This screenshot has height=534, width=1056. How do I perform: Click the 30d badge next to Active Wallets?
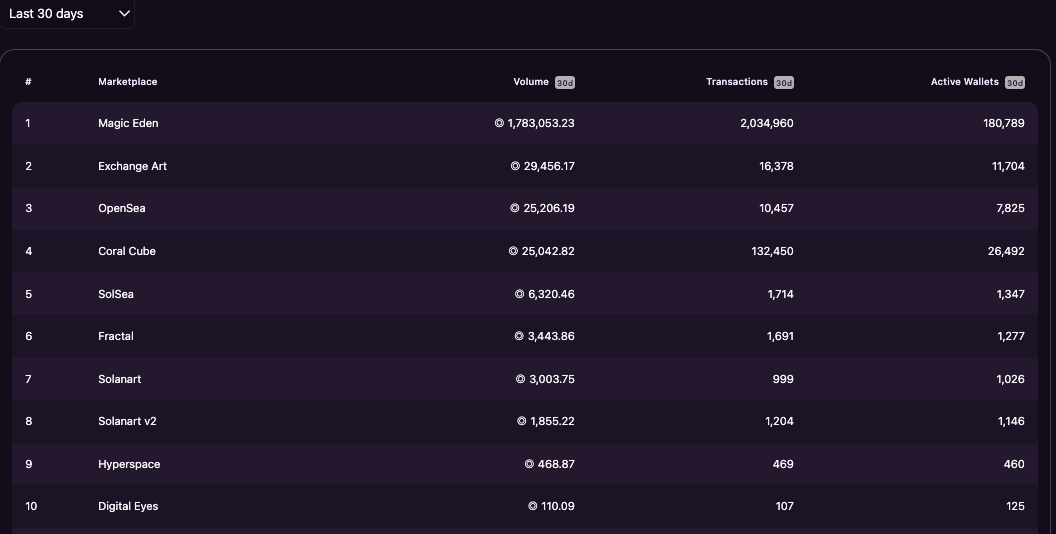(1014, 83)
